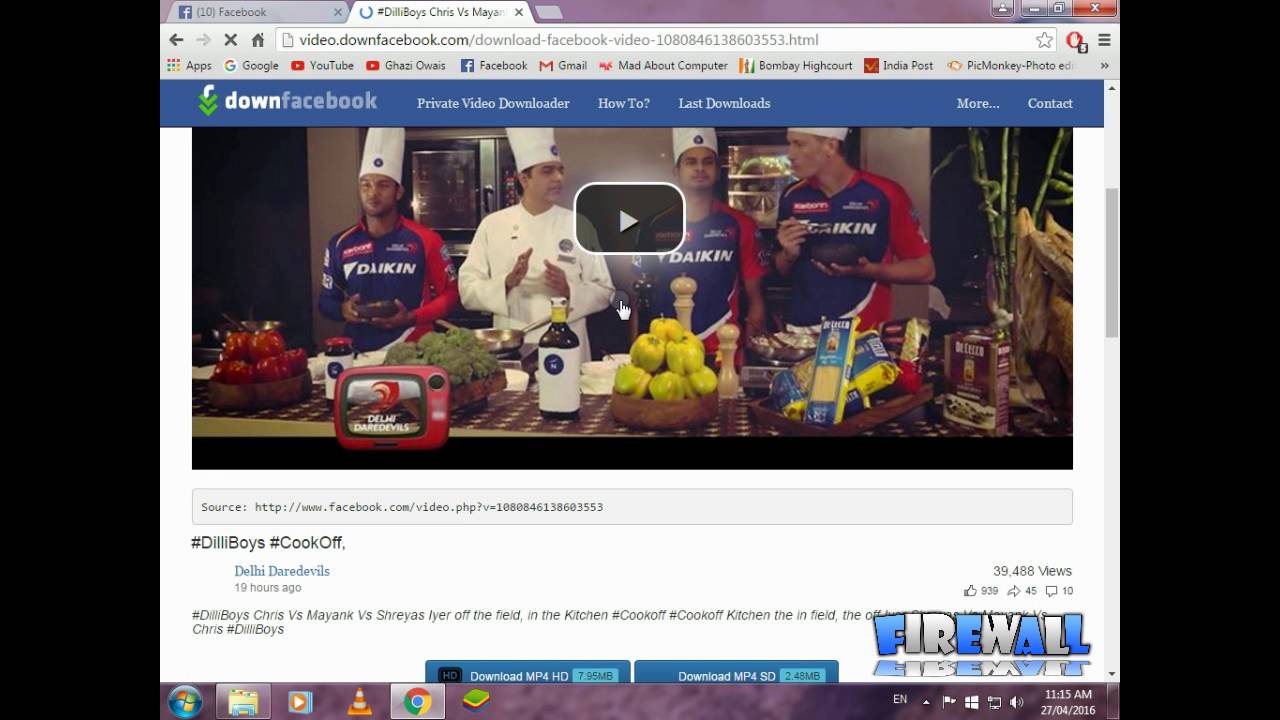
Task: Select the #DilliBoys Chris Vs Mayank tab
Action: click(x=440, y=12)
